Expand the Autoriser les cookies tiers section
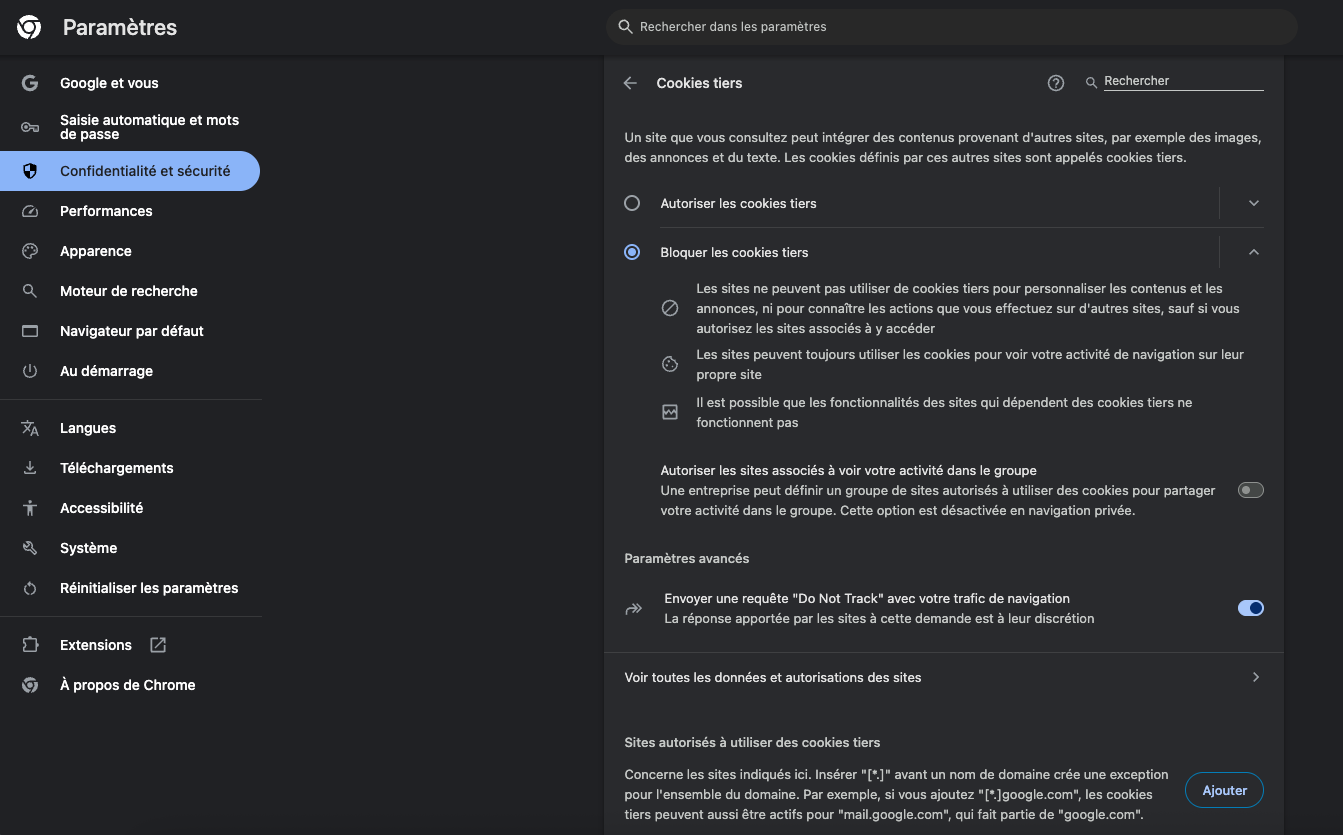Screen dimensions: 1343x835 [1253, 202]
